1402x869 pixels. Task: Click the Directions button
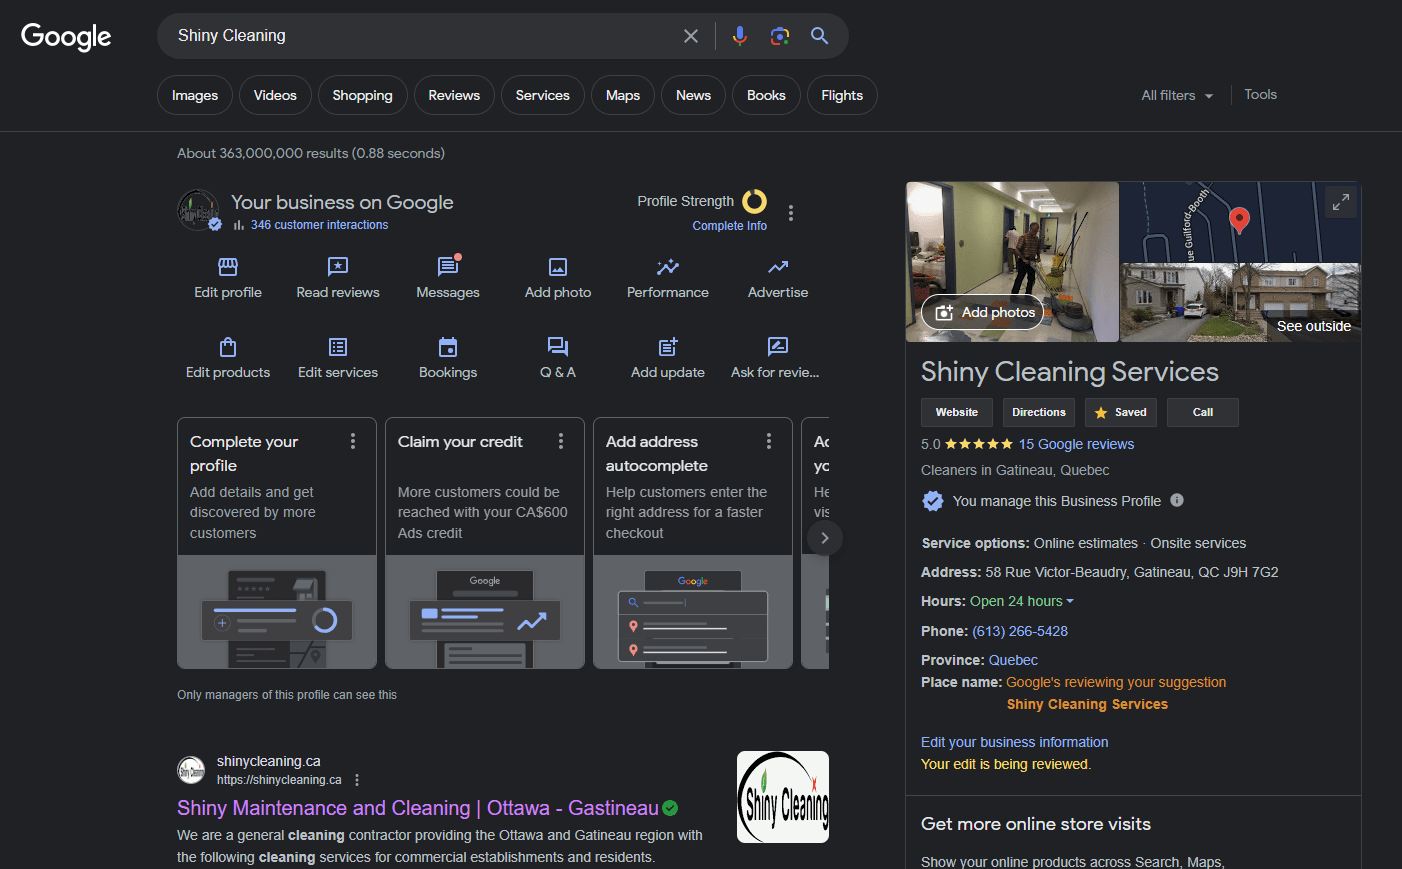[1038, 412]
